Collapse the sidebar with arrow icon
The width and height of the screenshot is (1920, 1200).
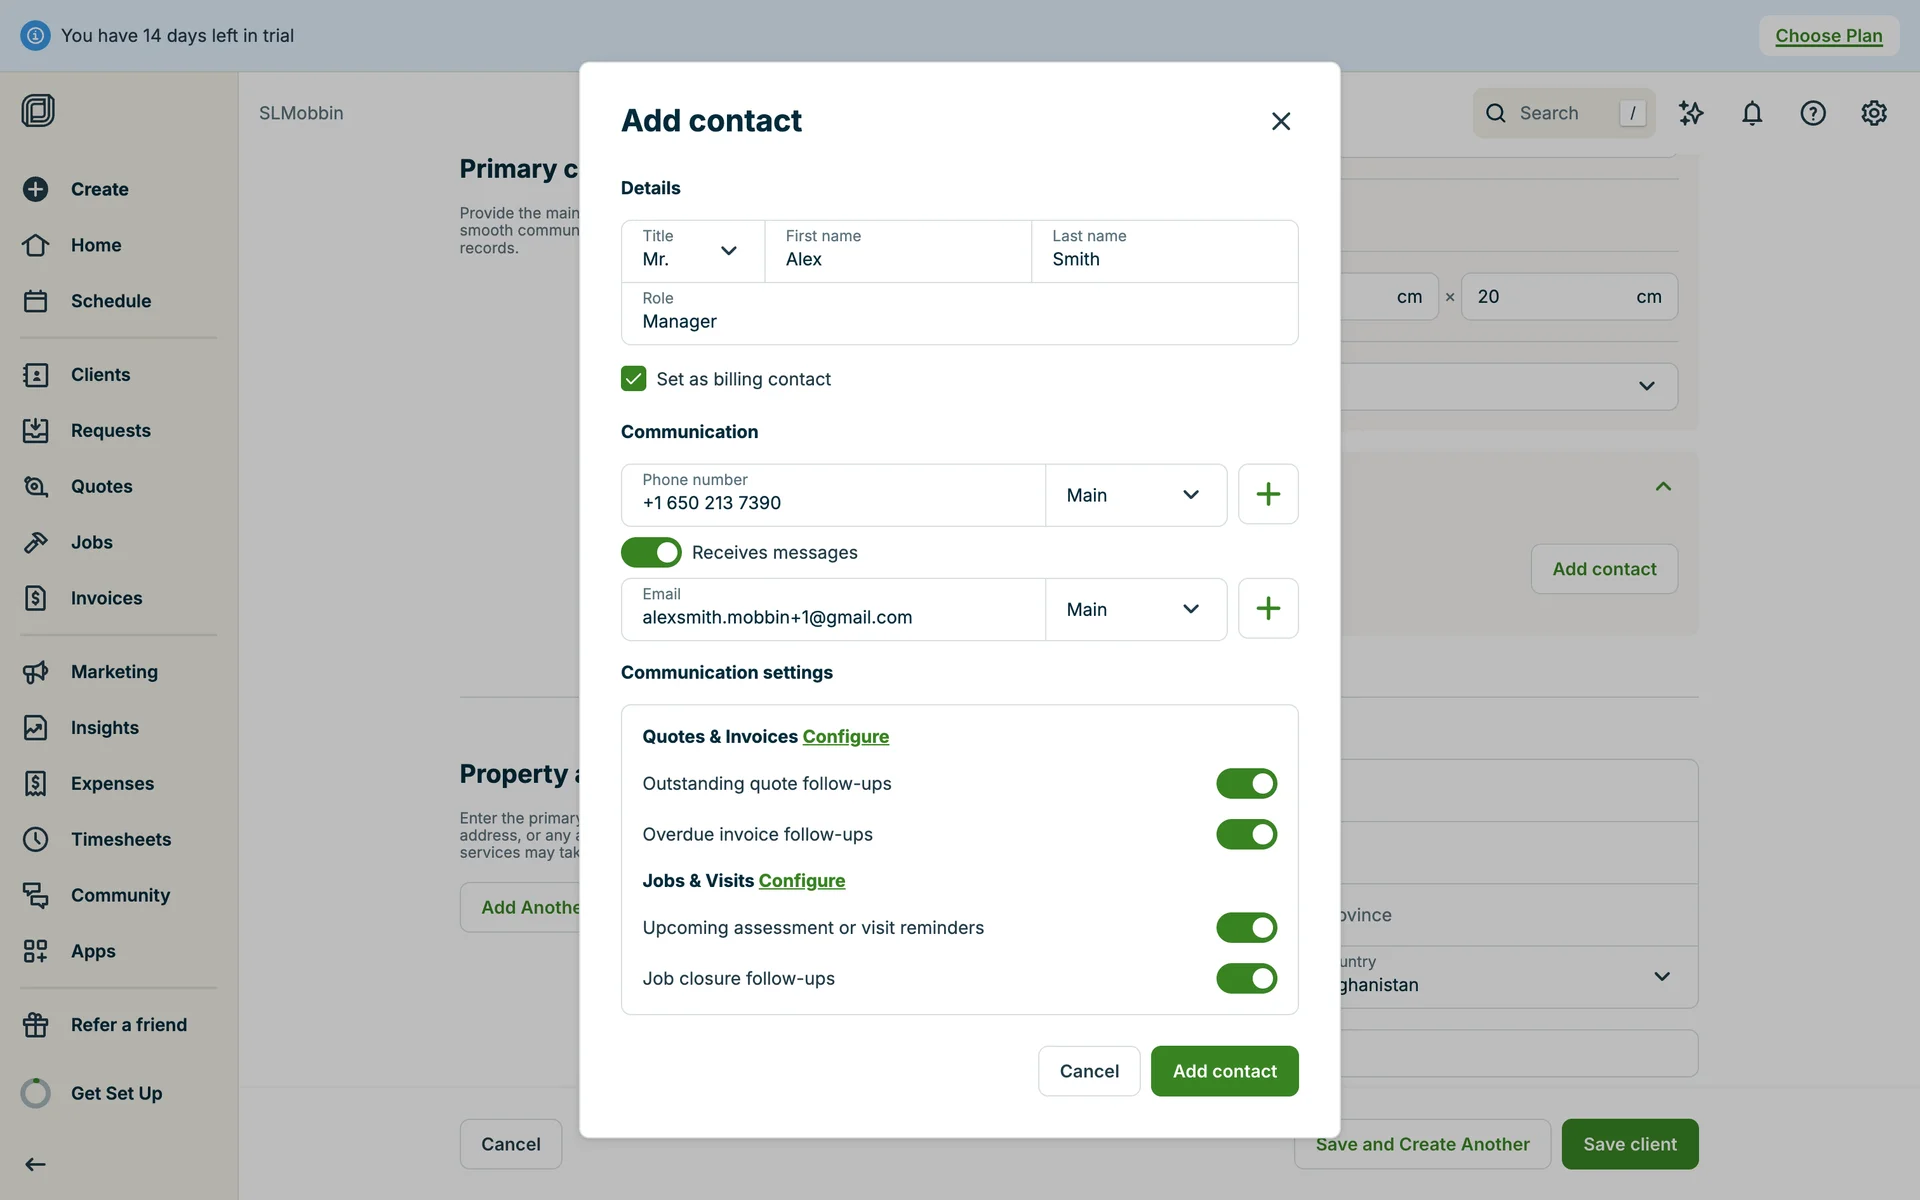[x=35, y=1164]
